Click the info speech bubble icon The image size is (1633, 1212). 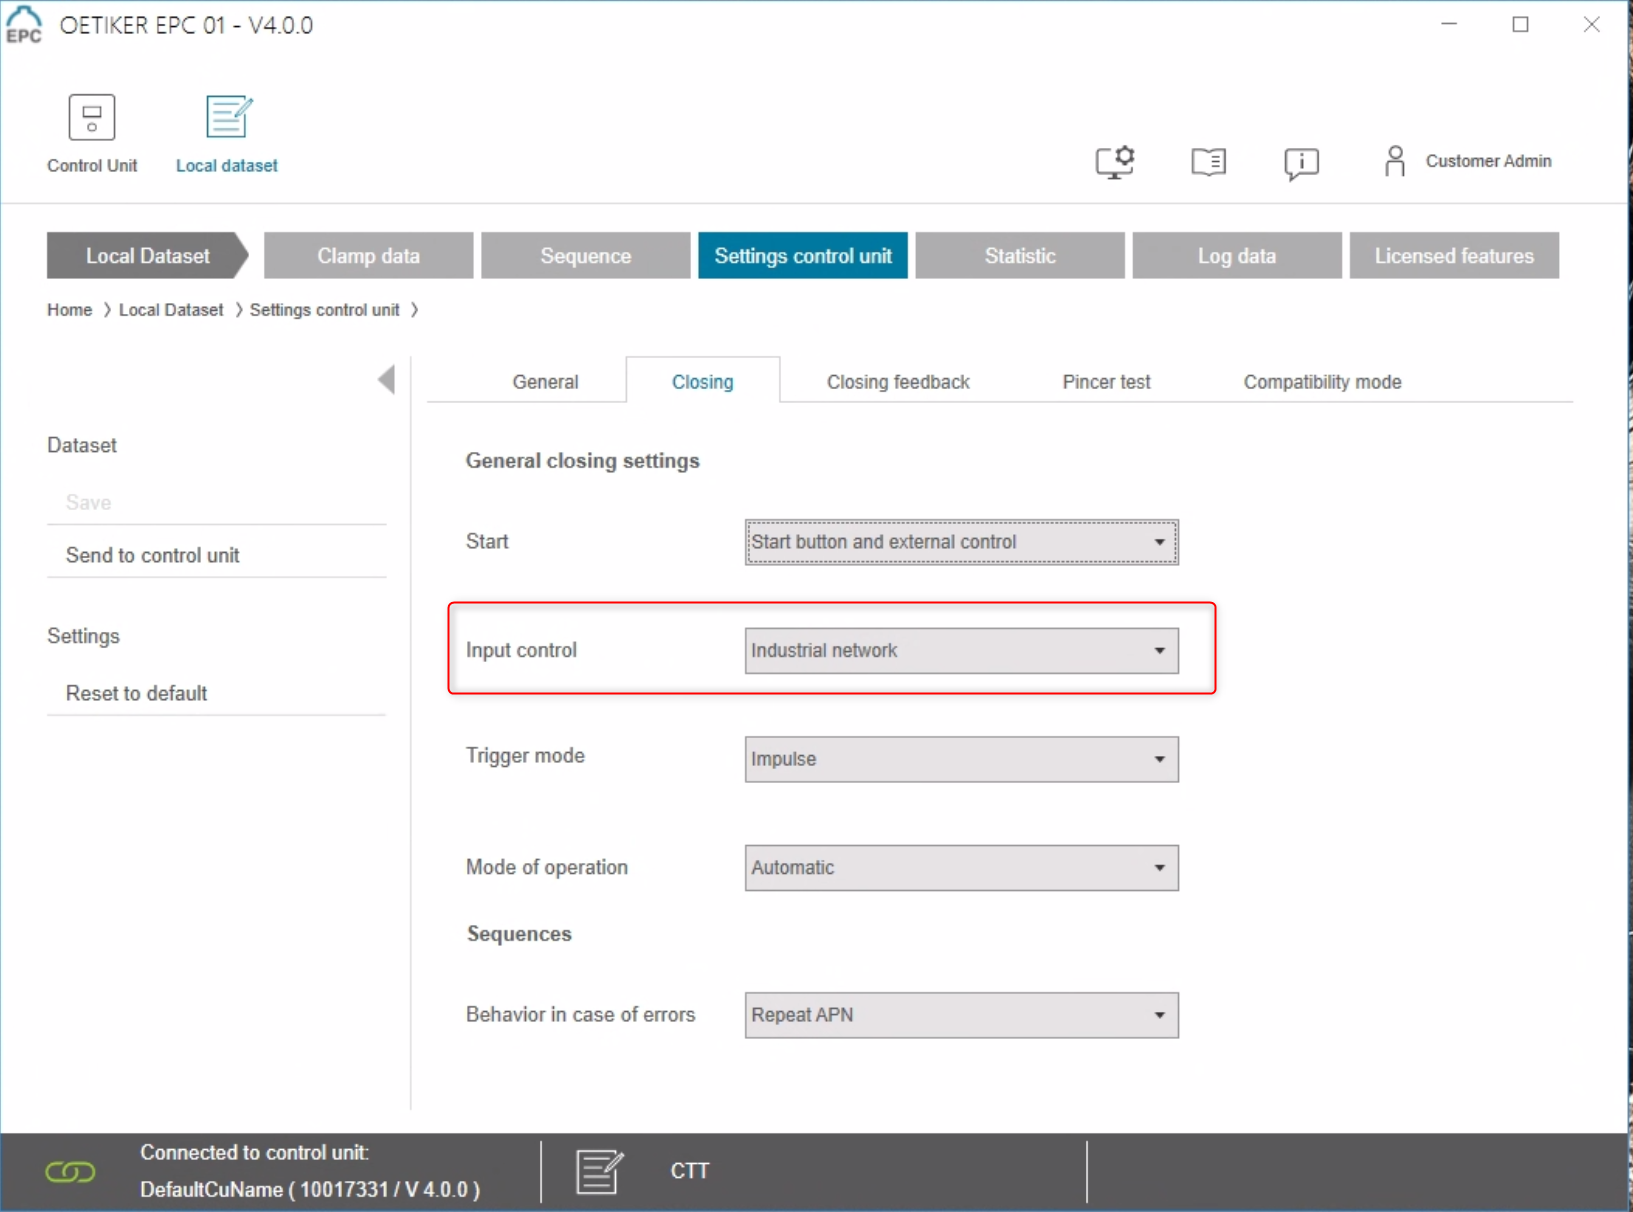point(1301,163)
